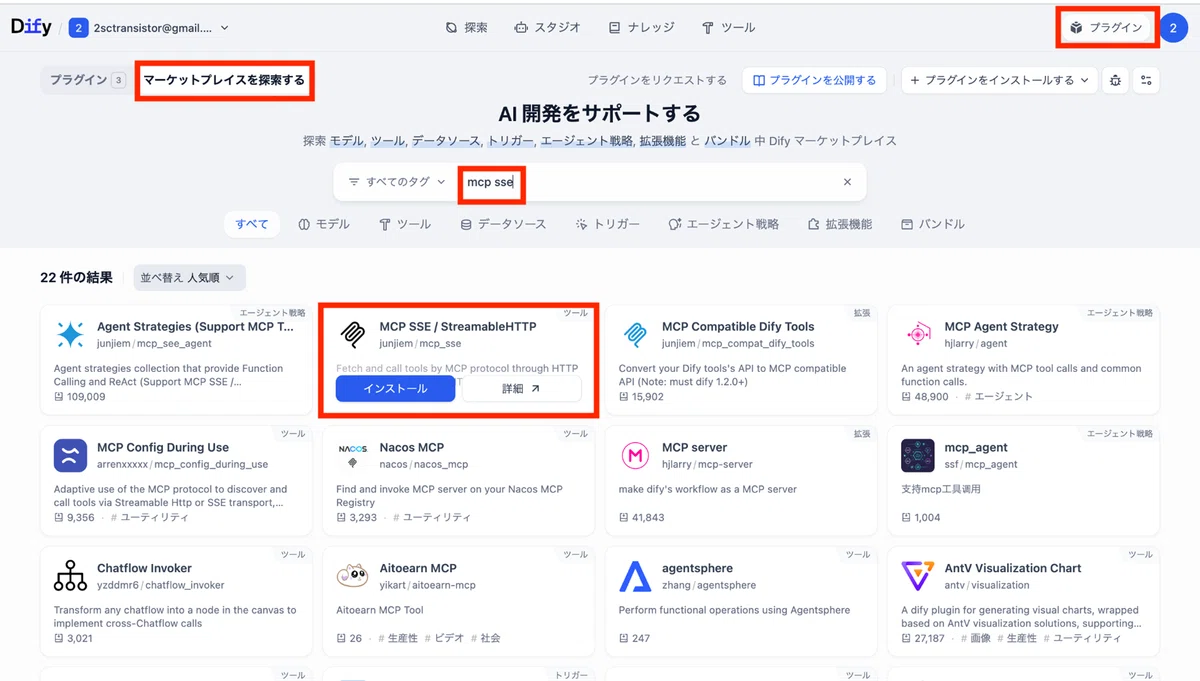
Task: Open すべてのタグ filter dropdown
Action: click(x=397, y=182)
